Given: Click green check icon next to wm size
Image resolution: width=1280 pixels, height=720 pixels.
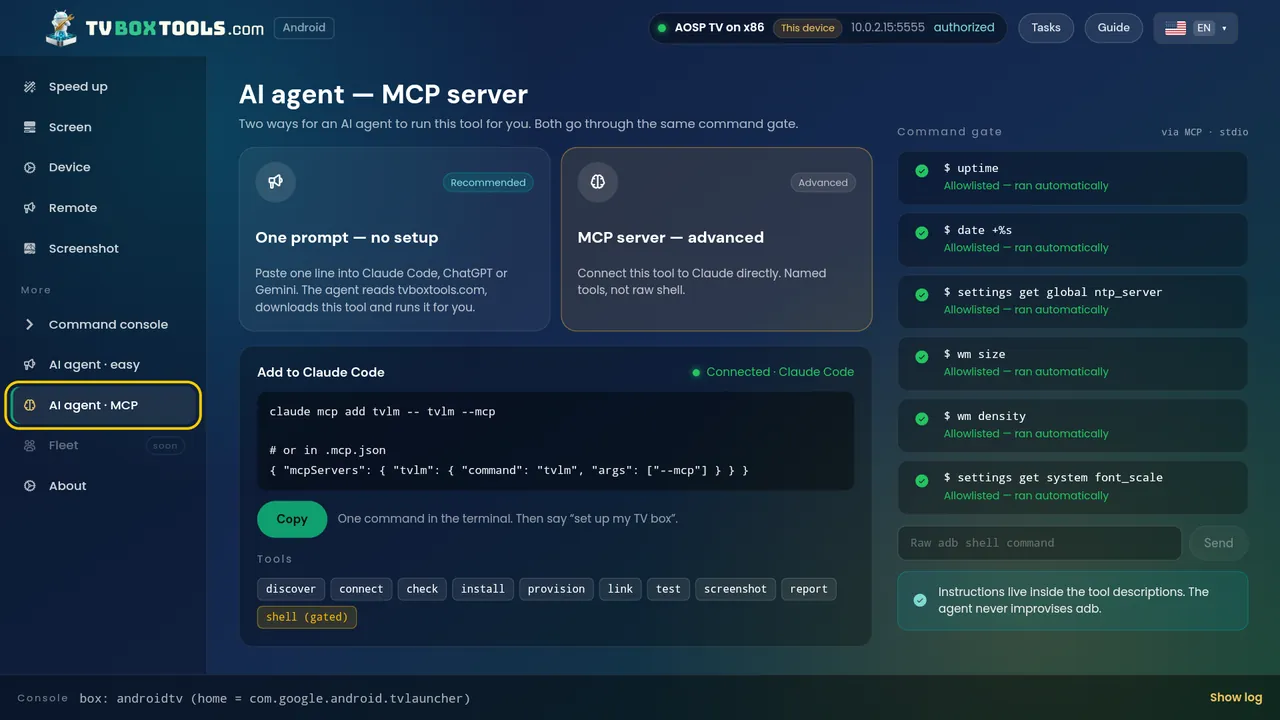Looking at the screenshot, I should (x=922, y=357).
